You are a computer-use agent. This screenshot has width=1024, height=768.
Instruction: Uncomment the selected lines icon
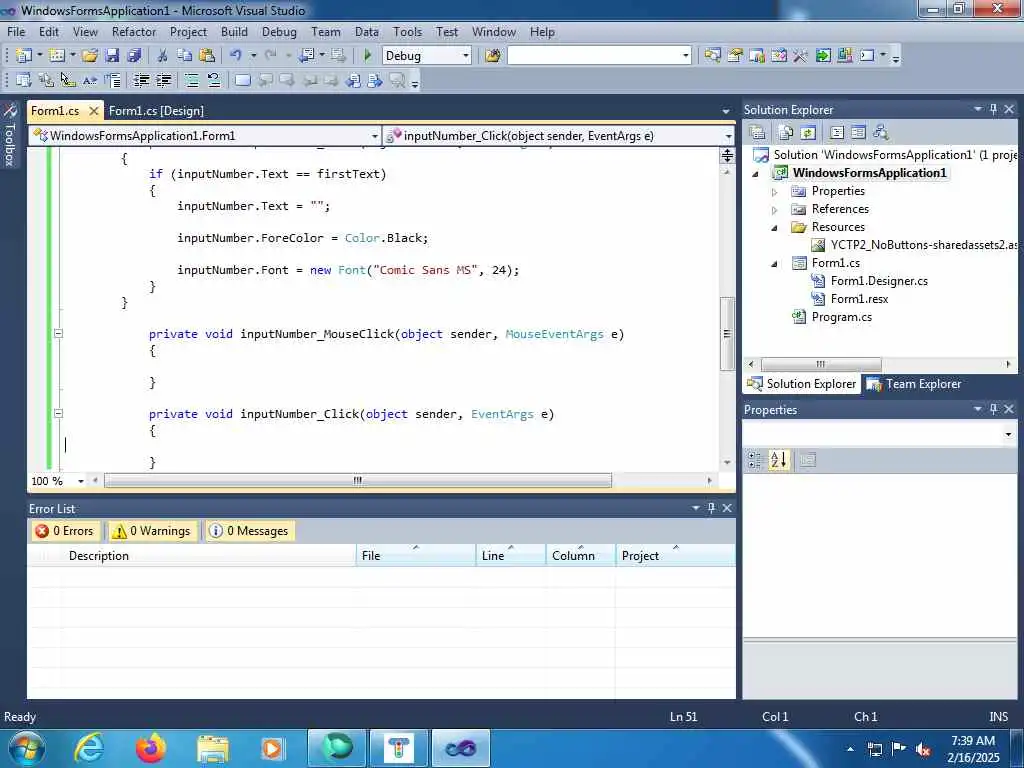214,80
